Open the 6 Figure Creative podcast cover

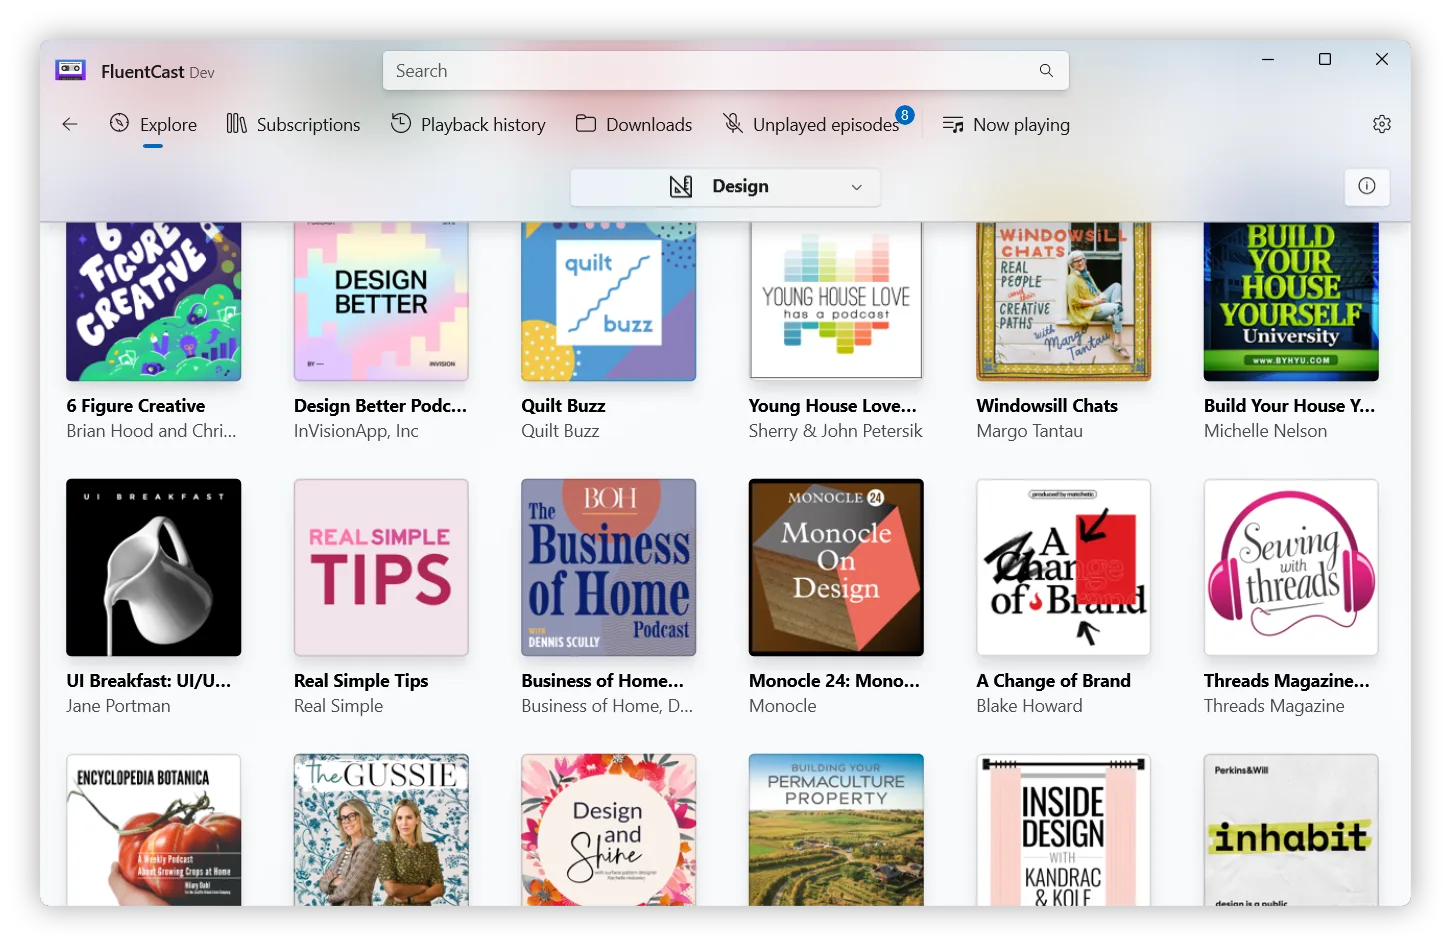click(154, 301)
